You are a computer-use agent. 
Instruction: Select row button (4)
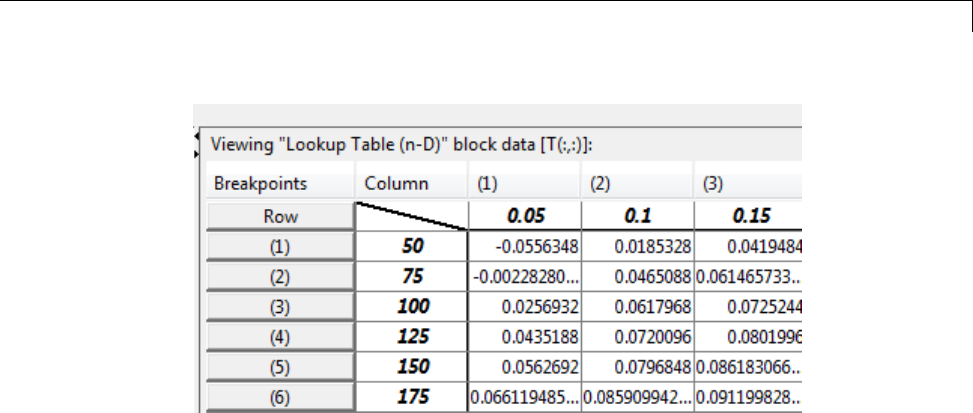[x=280, y=335]
